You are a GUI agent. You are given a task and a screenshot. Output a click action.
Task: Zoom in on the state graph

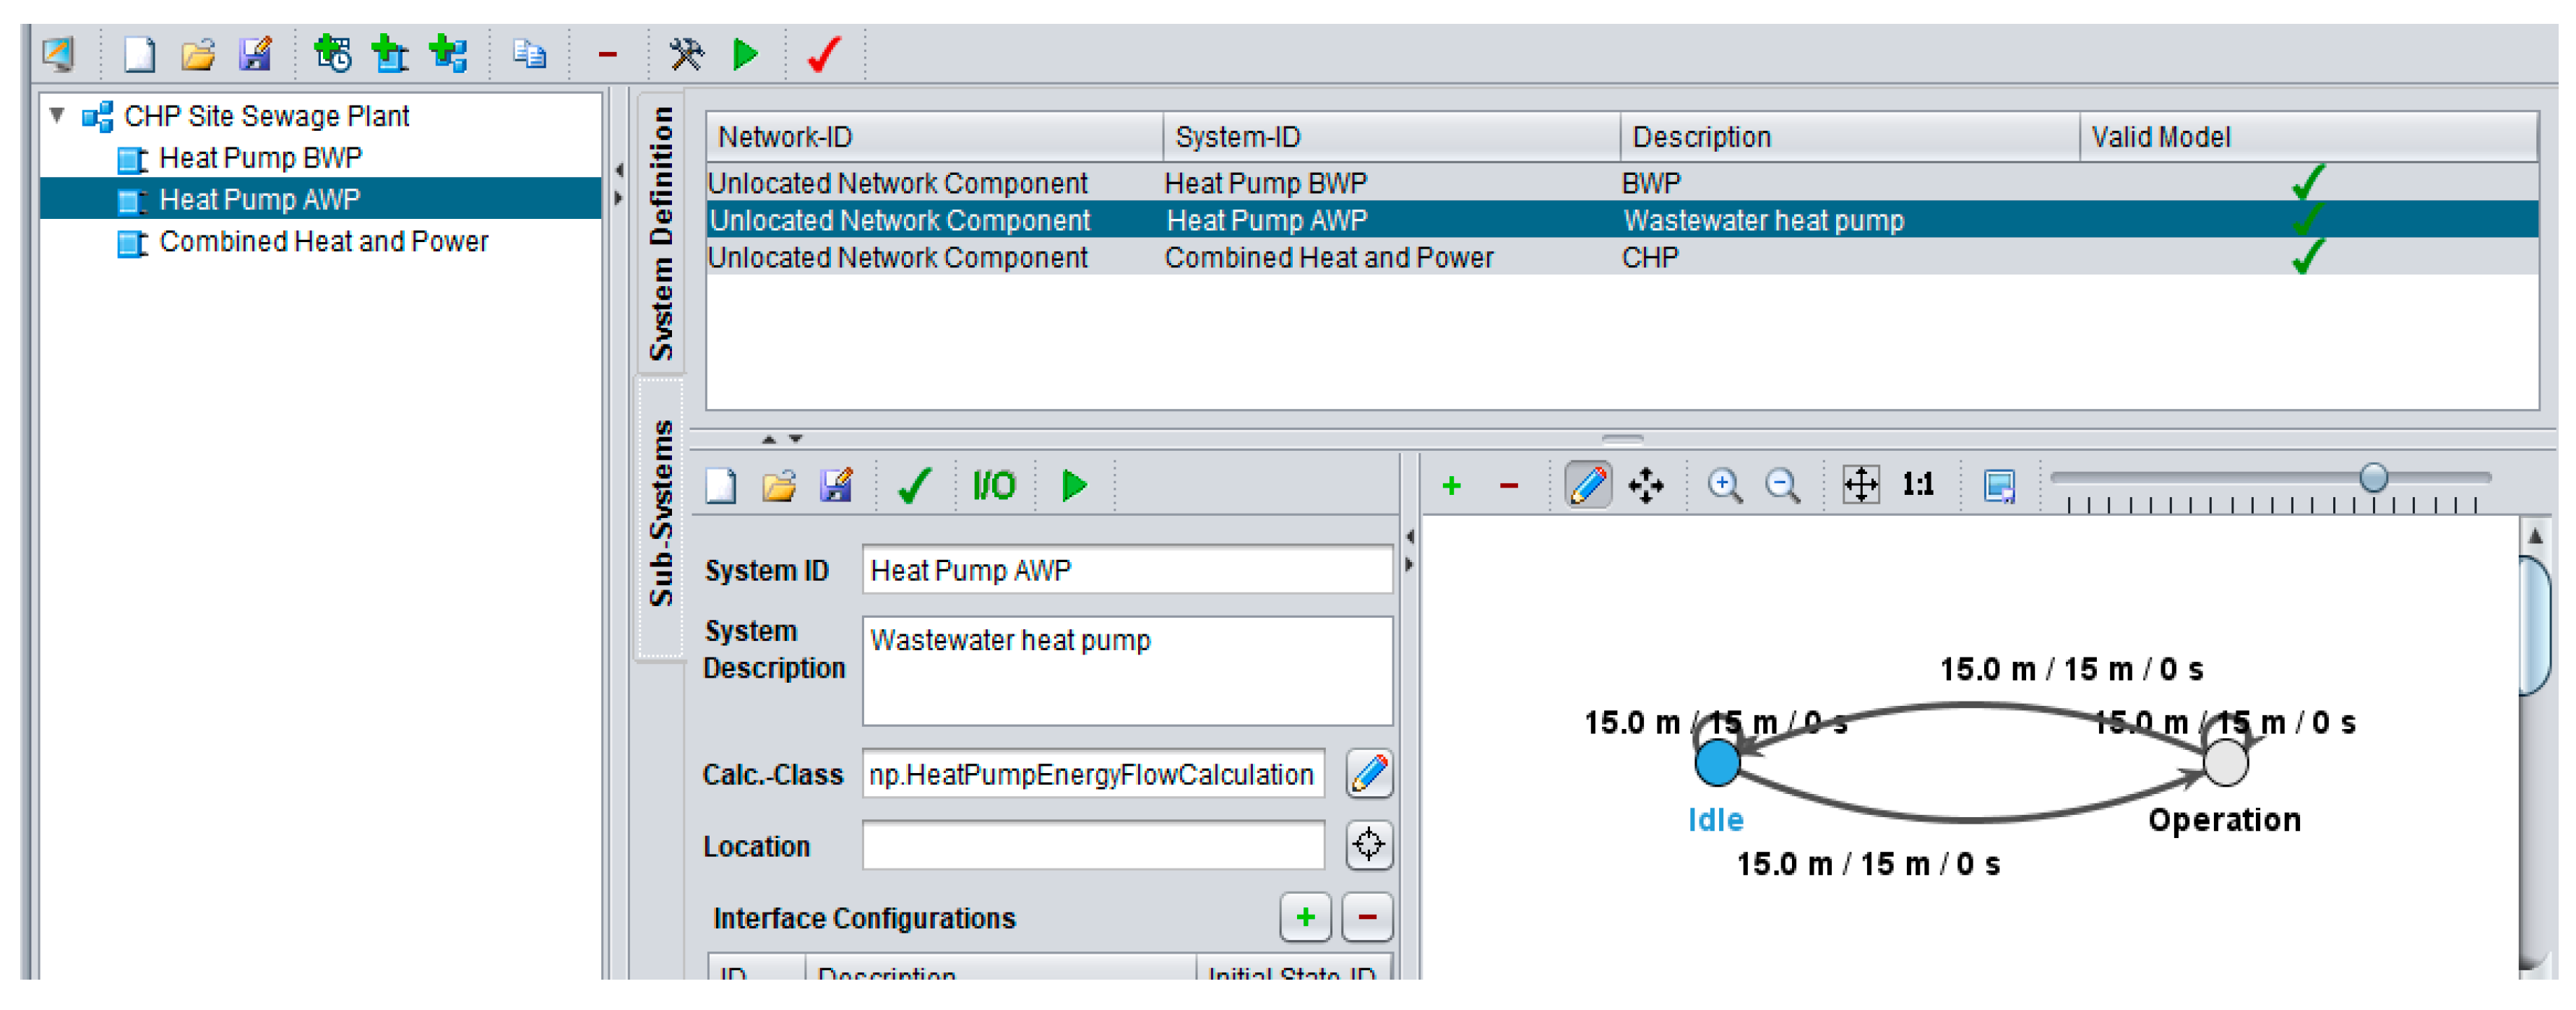pyautogui.click(x=1724, y=486)
